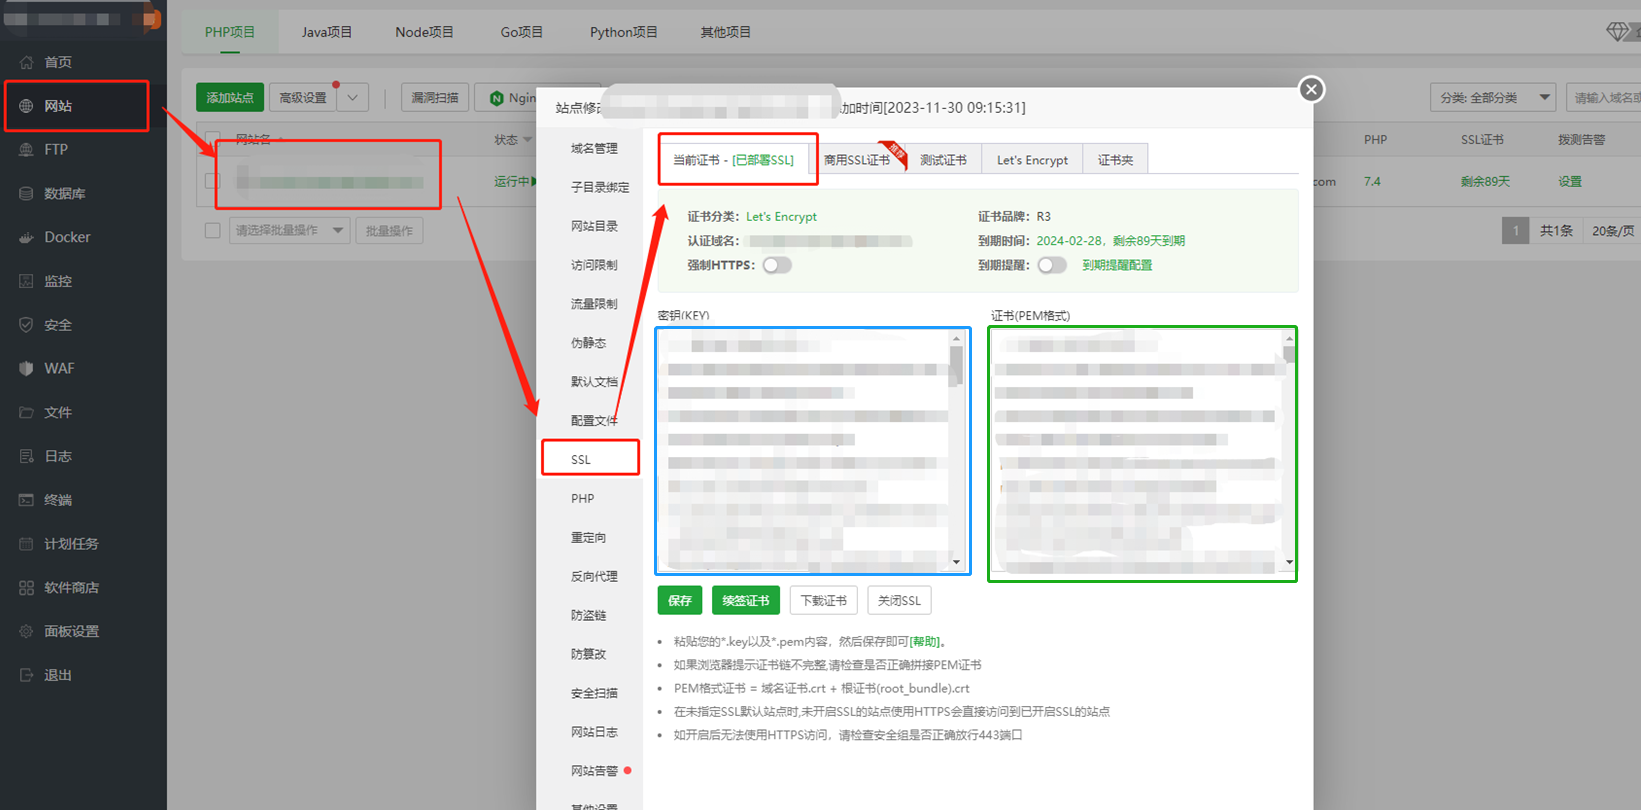Open the WAF shield icon

click(x=26, y=369)
